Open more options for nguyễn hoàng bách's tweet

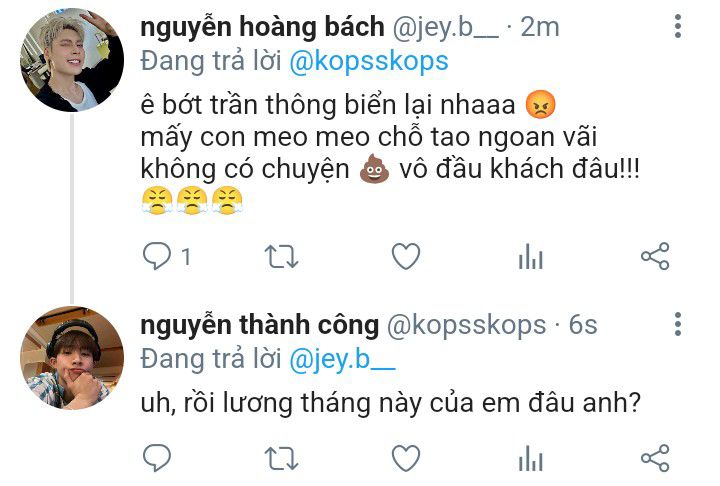(x=678, y=26)
